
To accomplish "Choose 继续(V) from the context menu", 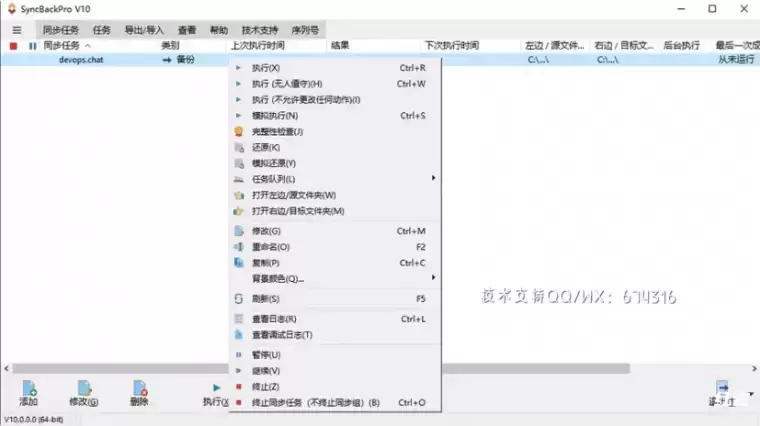I will (x=335, y=371).
